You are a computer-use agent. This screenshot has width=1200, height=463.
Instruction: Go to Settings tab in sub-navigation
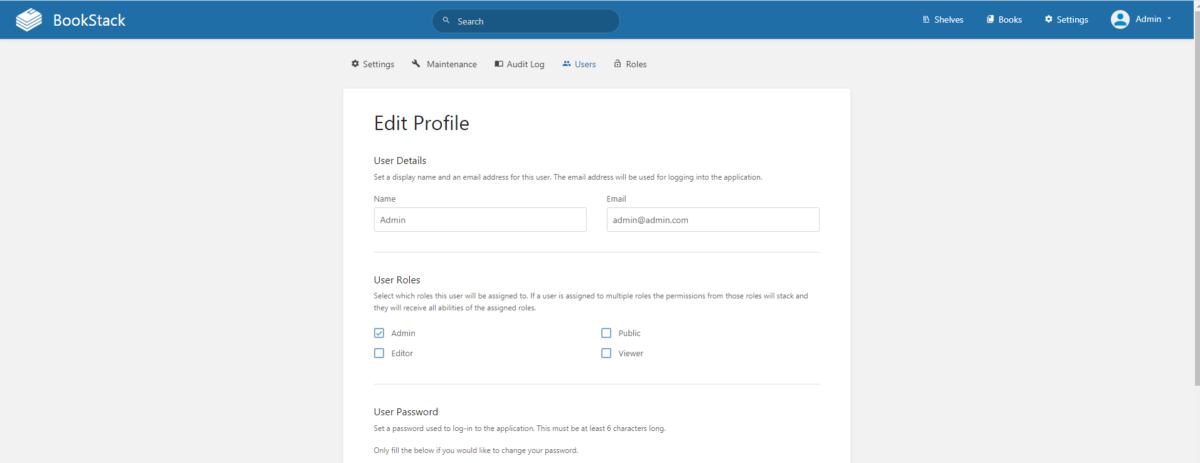click(x=372, y=64)
